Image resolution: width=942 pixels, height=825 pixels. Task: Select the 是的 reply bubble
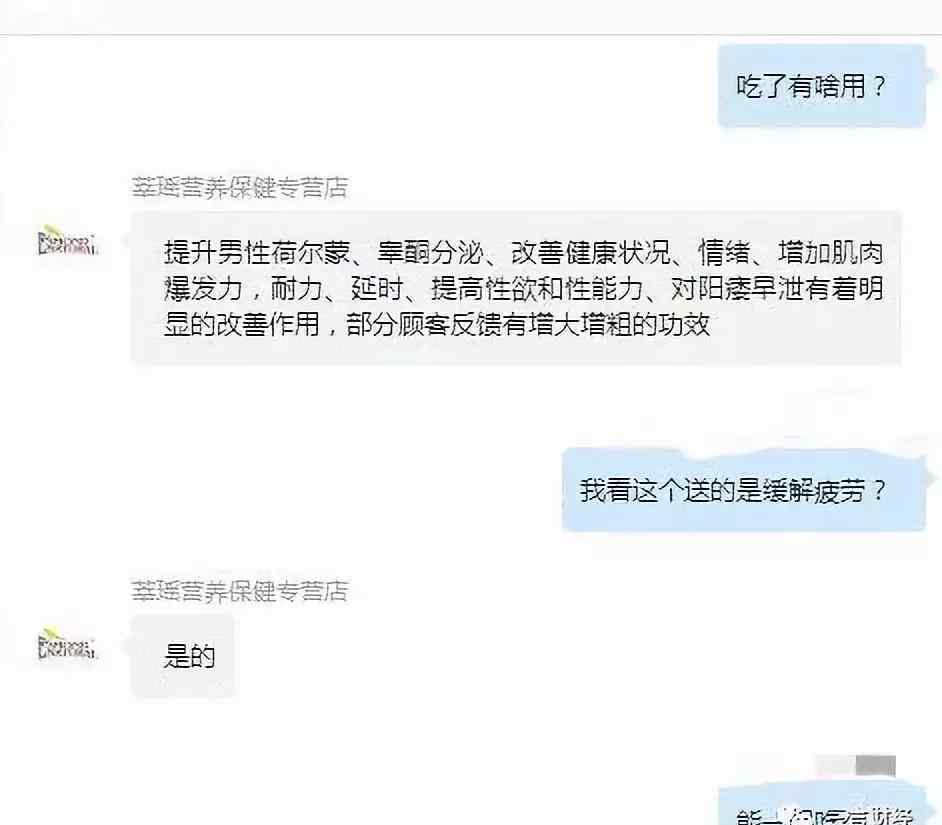pyautogui.click(x=182, y=656)
